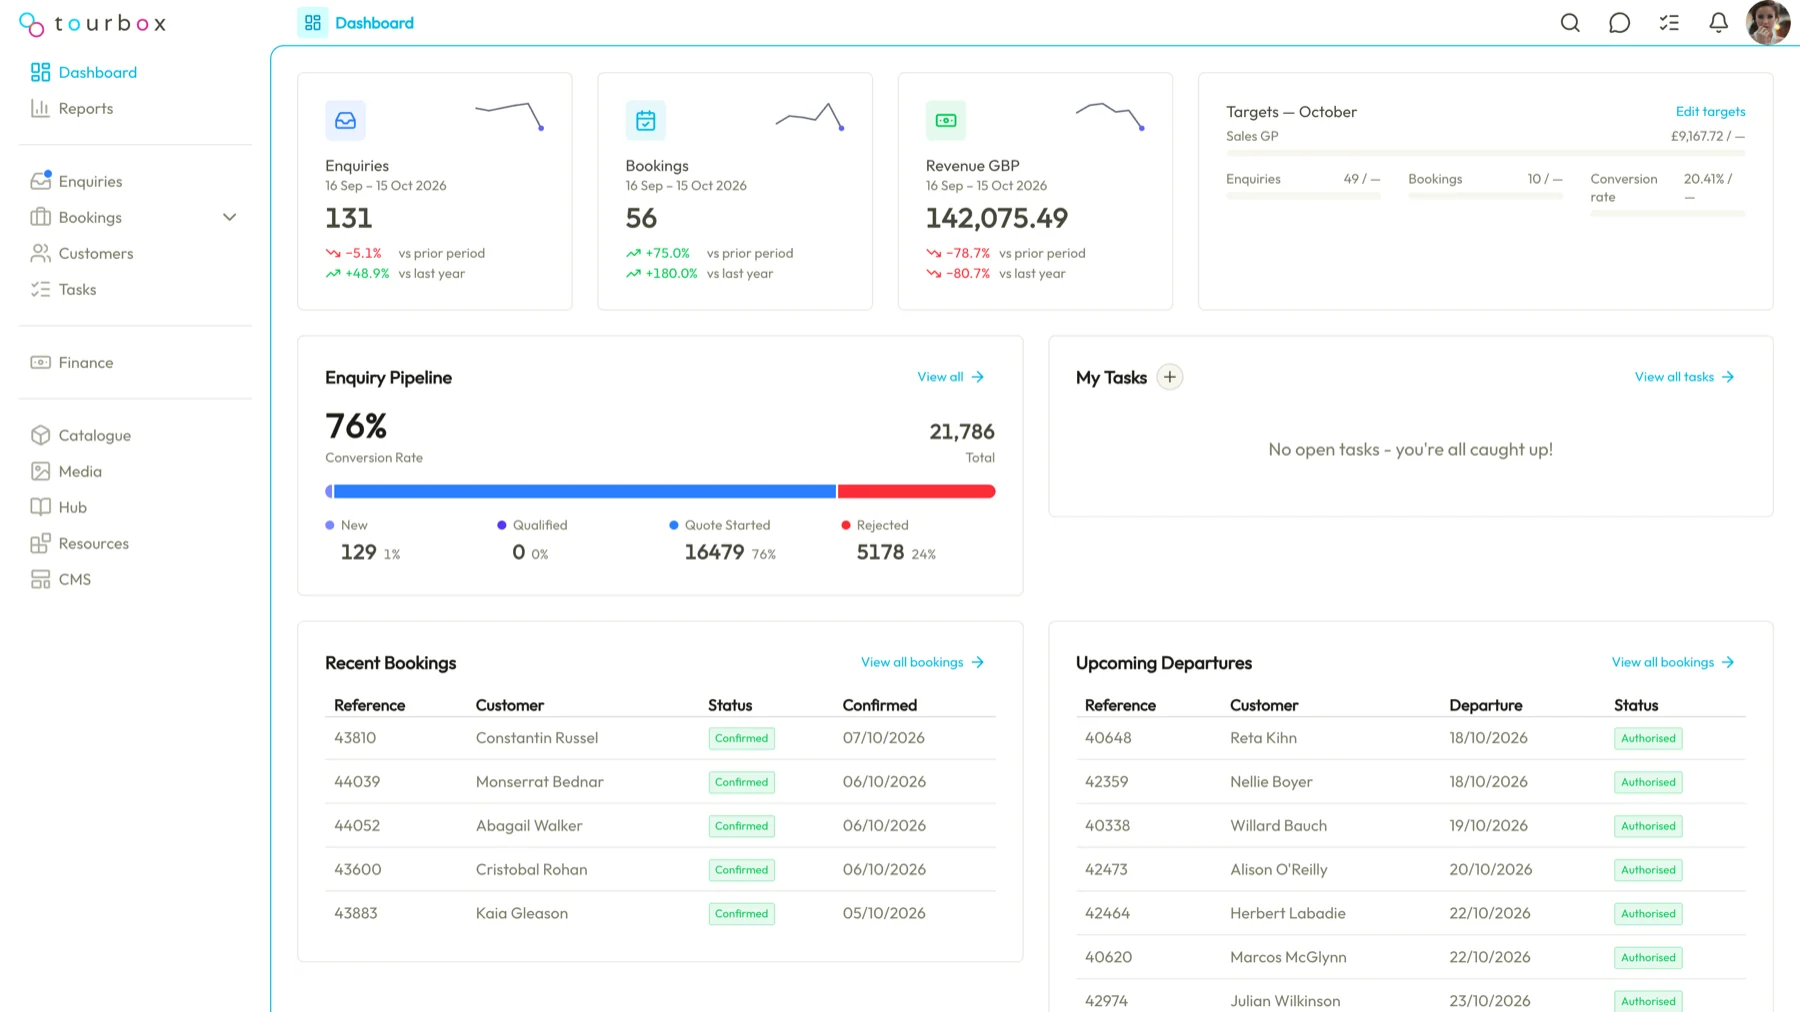Click Confirmed badge for Kaia Gleason

tap(741, 914)
